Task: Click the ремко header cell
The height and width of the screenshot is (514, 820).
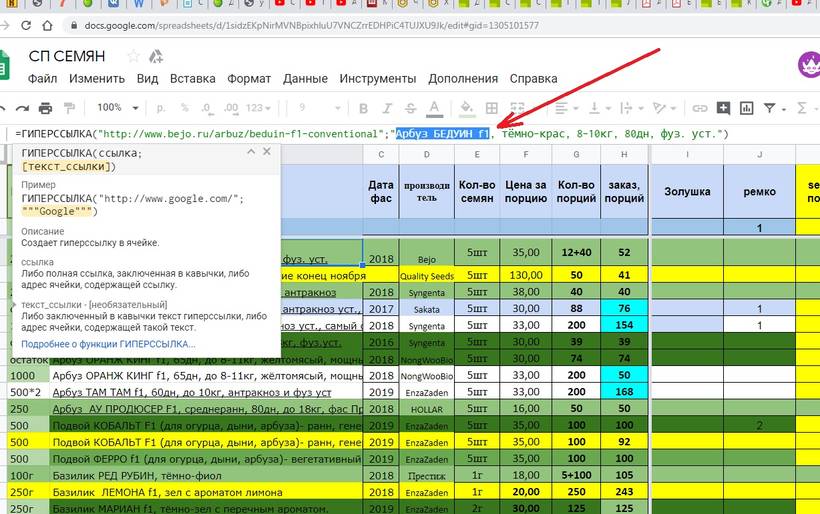Action: pos(759,192)
